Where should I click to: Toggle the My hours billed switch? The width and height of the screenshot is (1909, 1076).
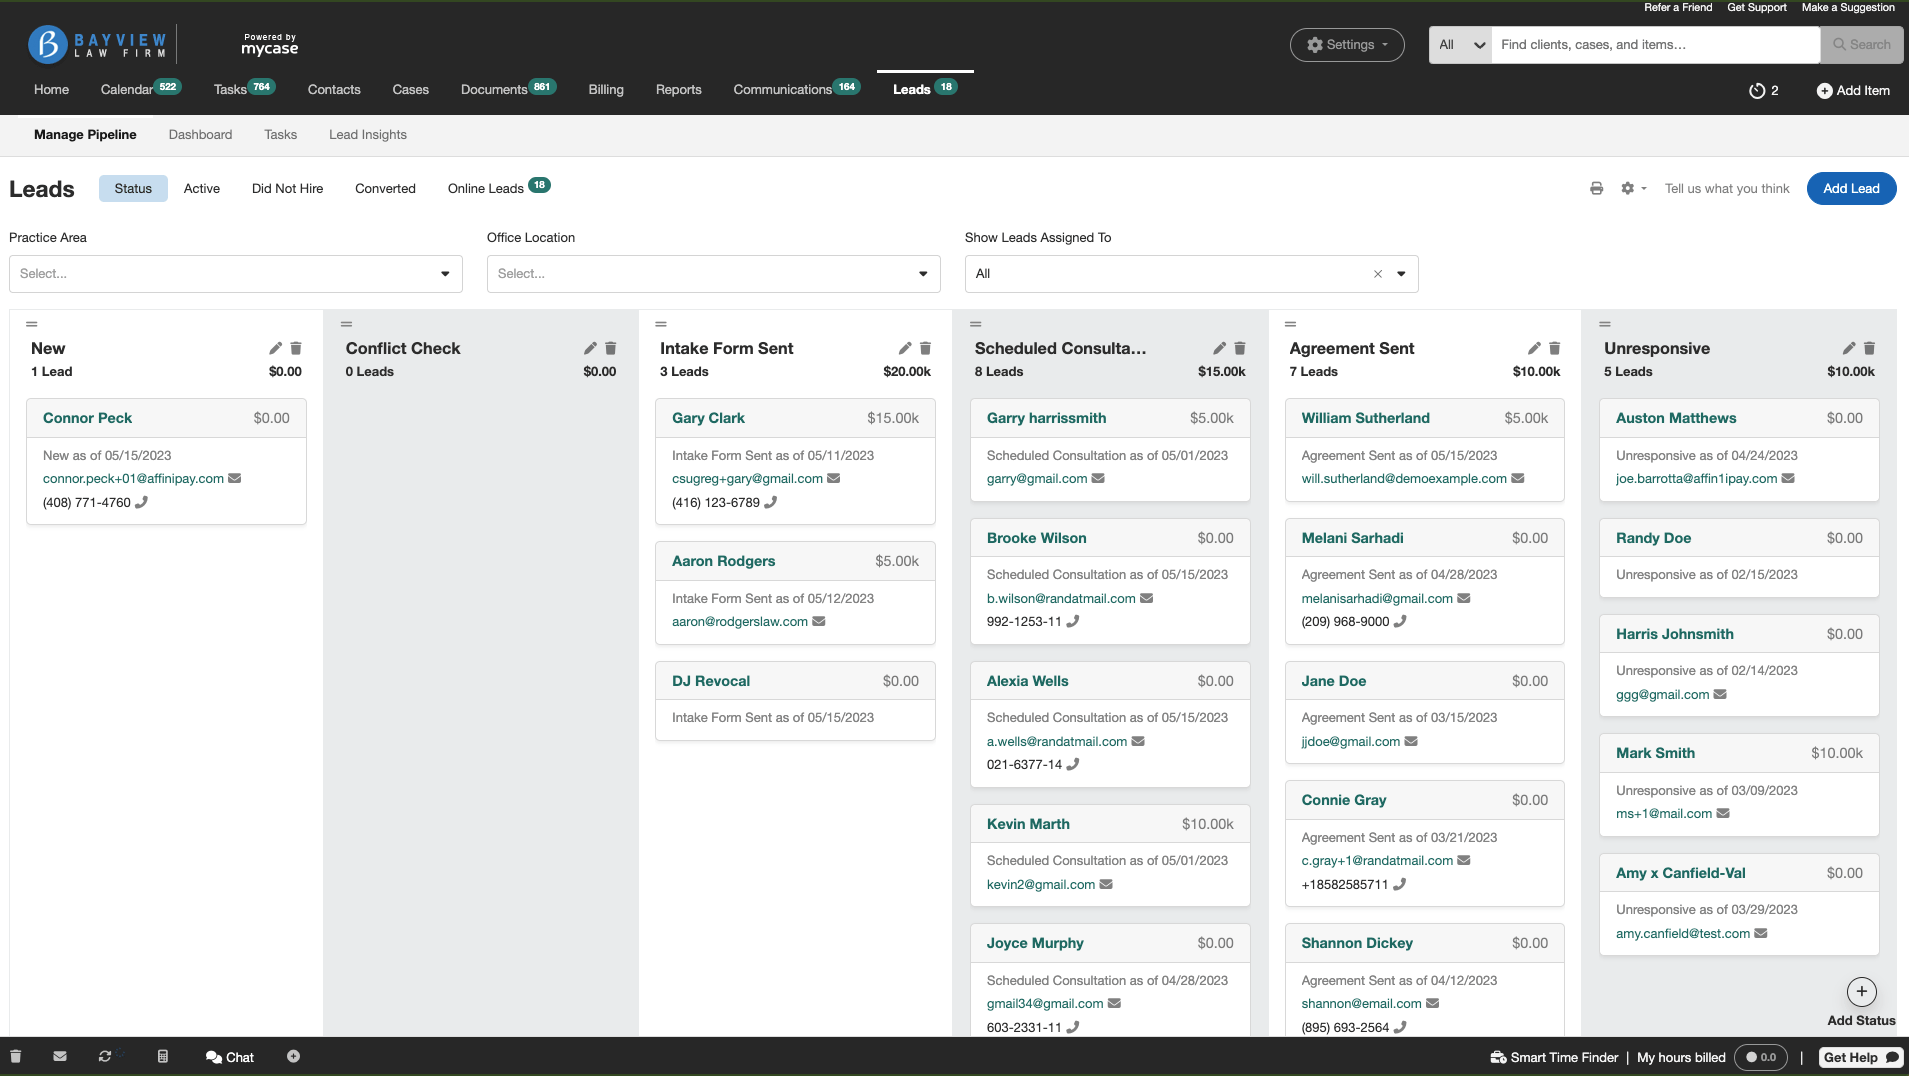(x=1761, y=1057)
